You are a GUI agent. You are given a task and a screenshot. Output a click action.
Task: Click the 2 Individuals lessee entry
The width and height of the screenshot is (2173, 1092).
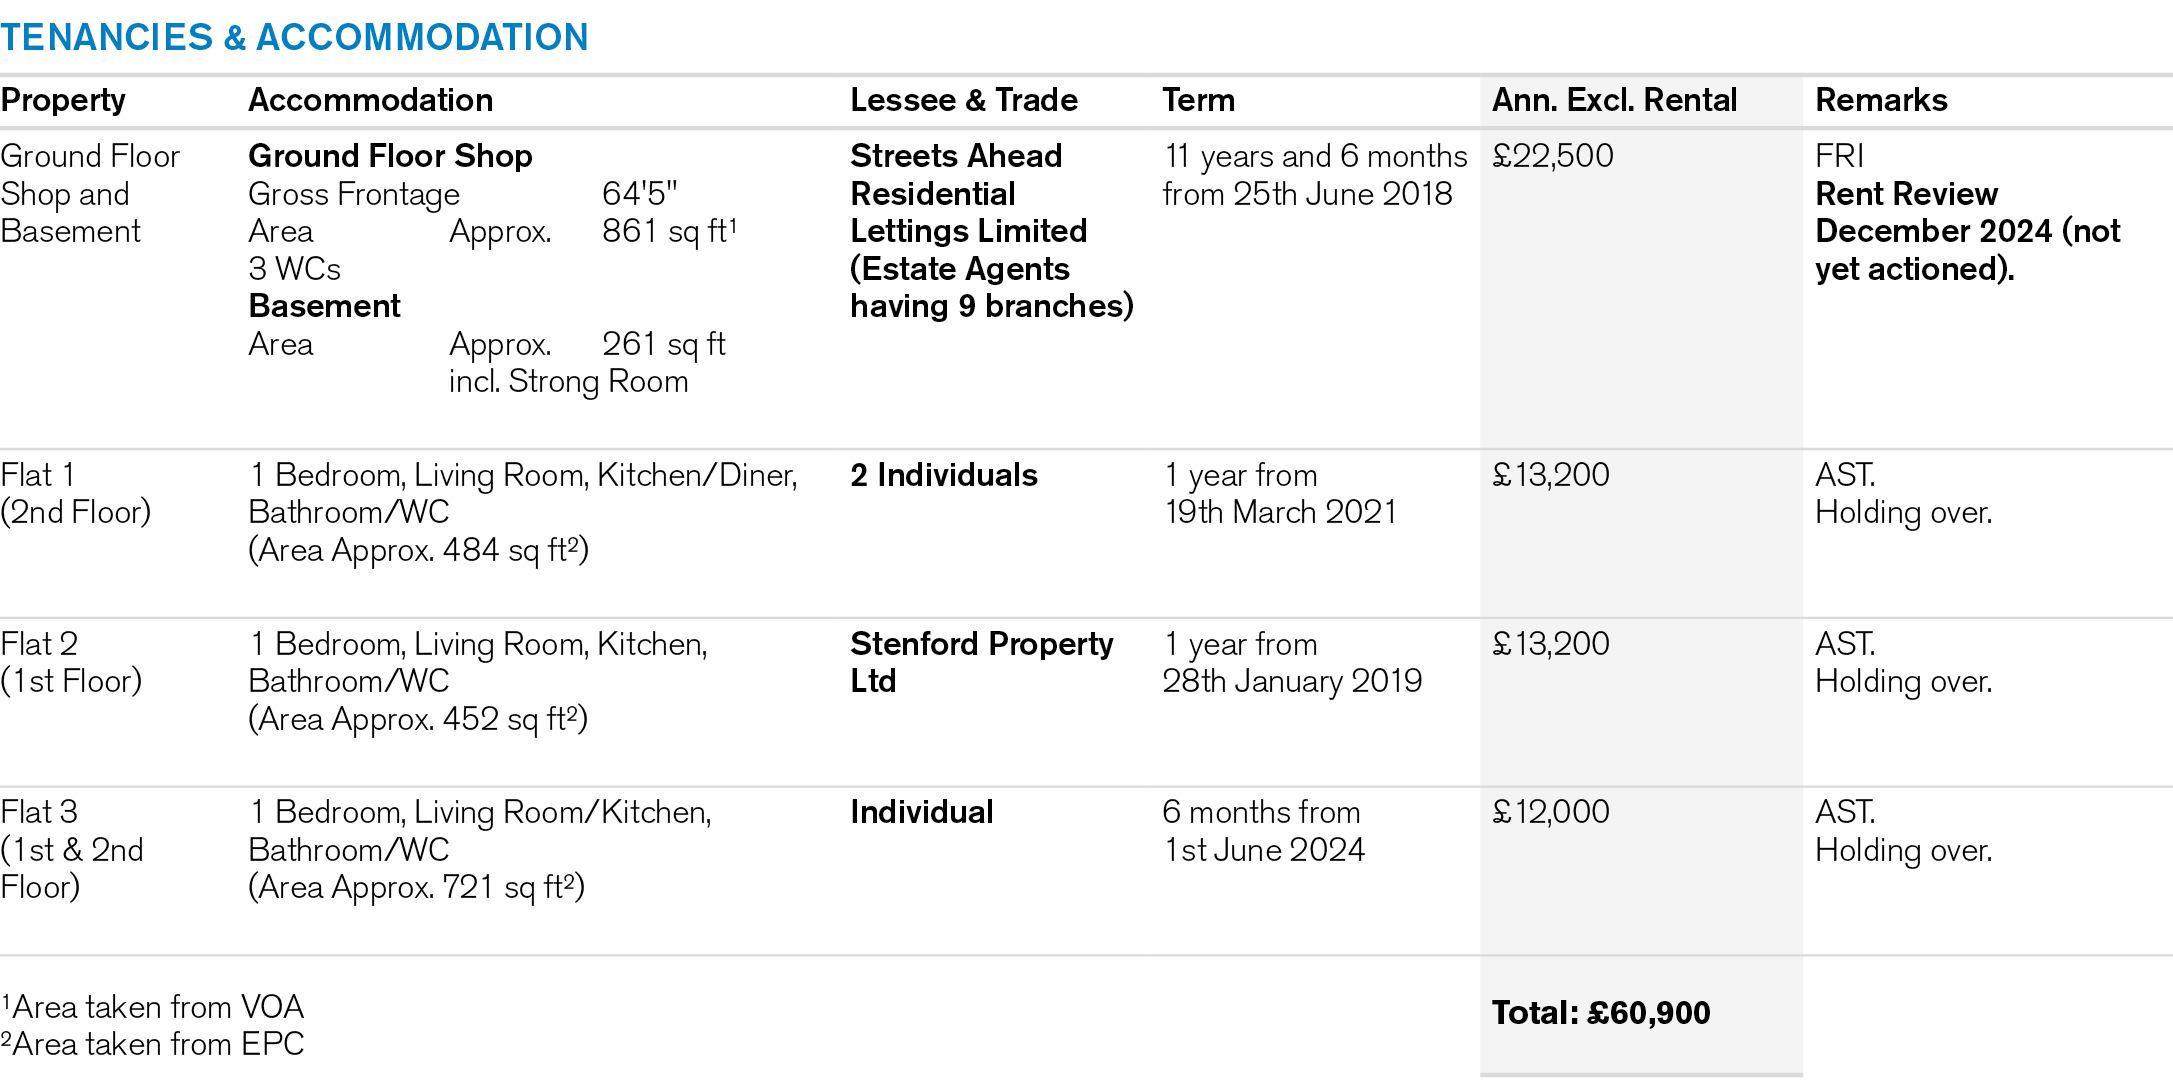943,475
